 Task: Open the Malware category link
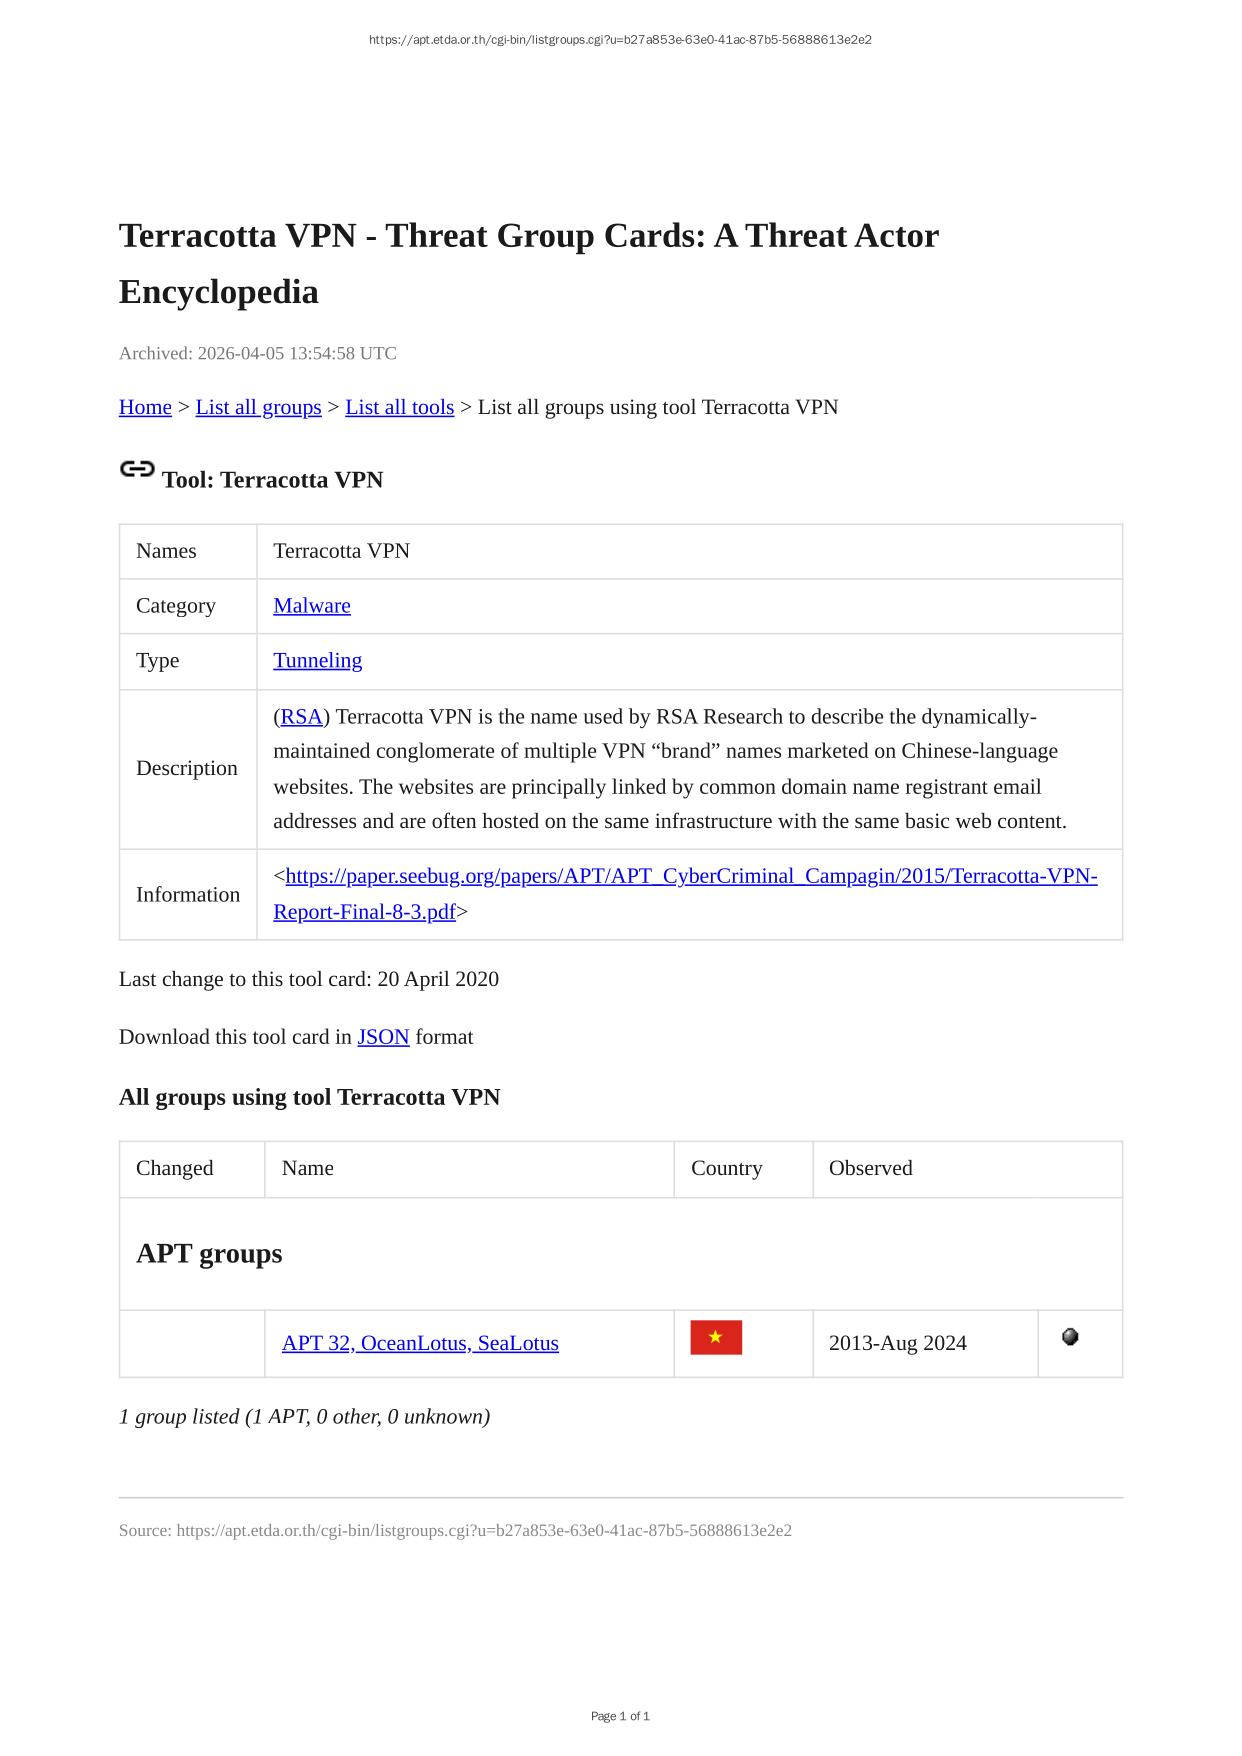(x=312, y=606)
